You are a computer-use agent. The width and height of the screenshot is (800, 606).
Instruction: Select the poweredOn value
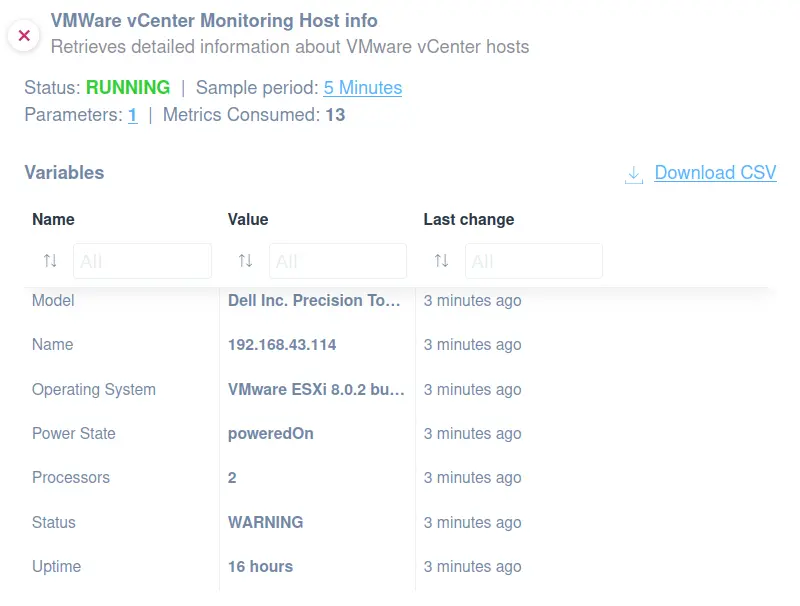click(271, 434)
